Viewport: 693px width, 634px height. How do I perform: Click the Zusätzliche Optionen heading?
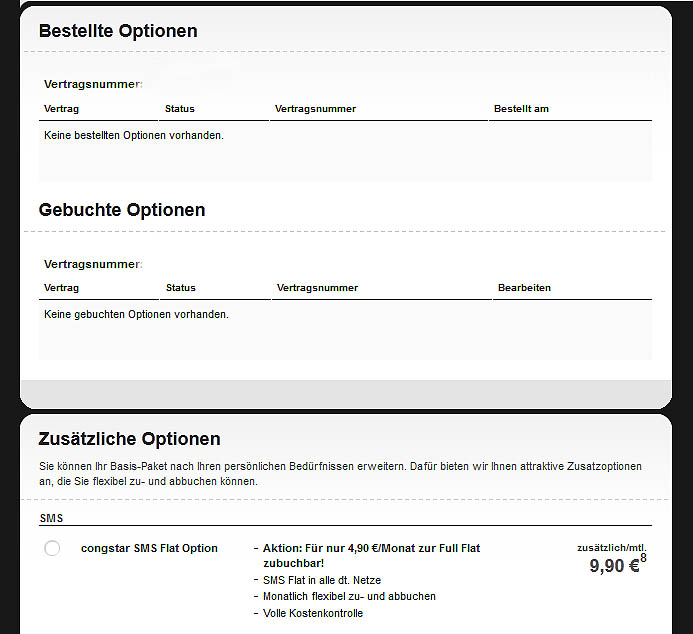tap(129, 439)
